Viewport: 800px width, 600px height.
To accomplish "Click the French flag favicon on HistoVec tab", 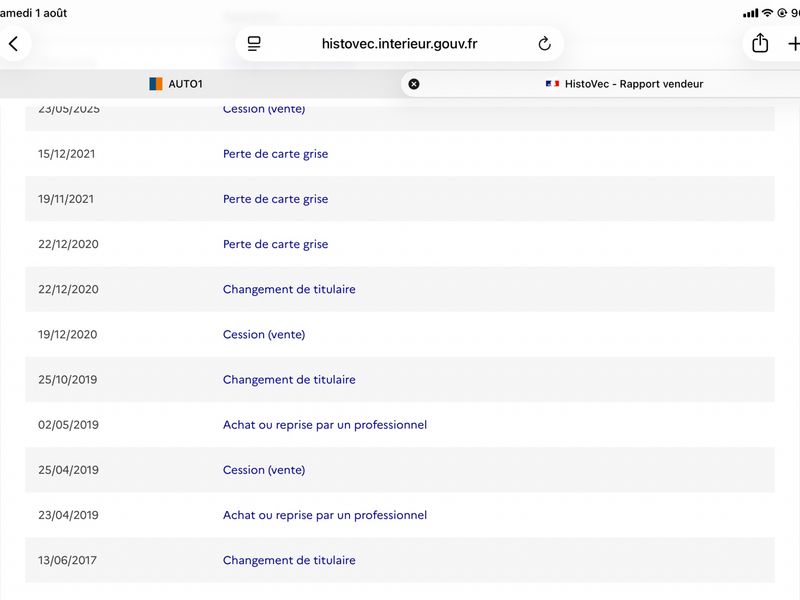I will [x=552, y=84].
